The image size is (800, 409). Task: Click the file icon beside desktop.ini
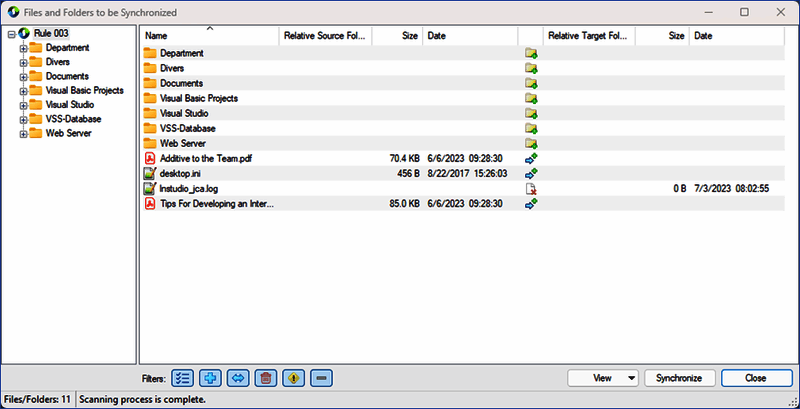pyautogui.click(x=149, y=173)
